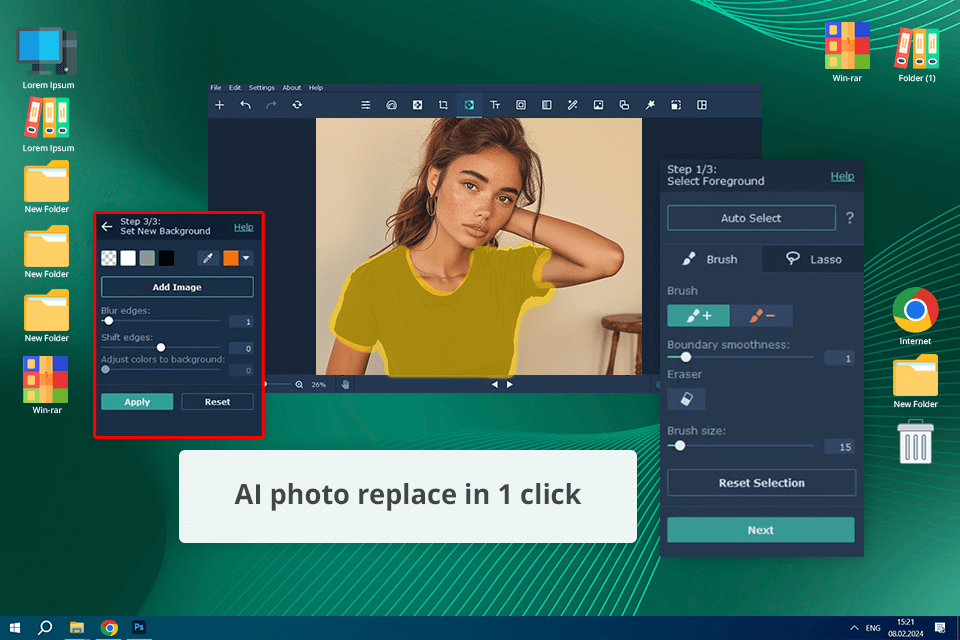Choose the transparent checkered background swatch
The image size is (960, 640).
(109, 258)
